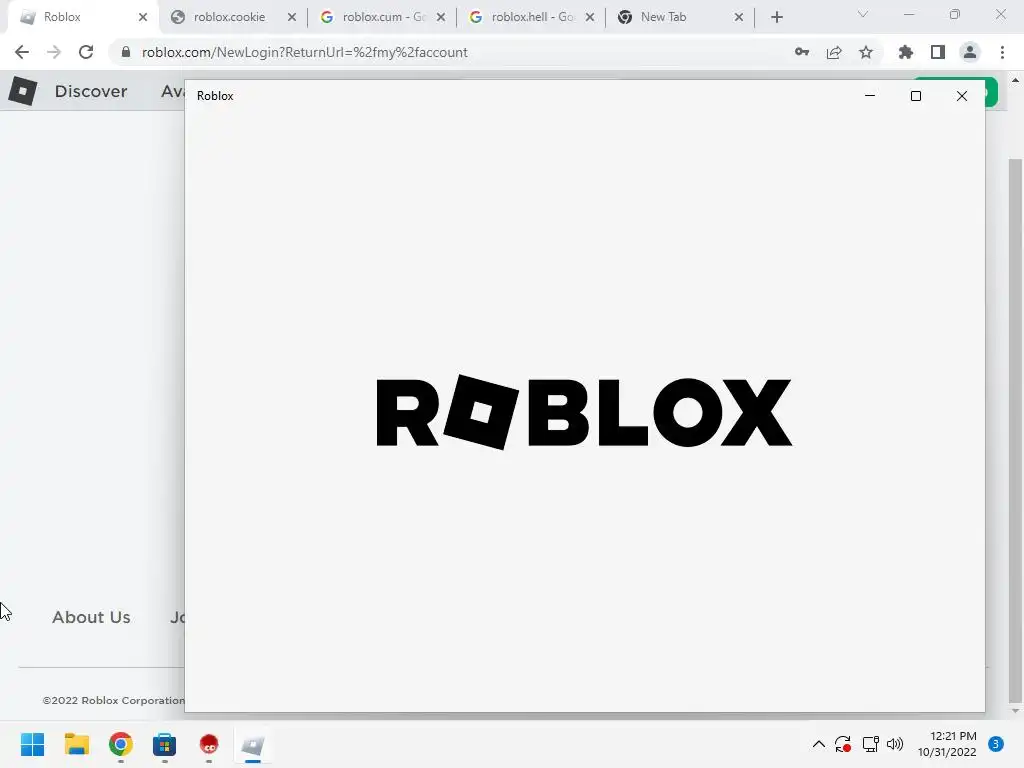This screenshot has height=768, width=1024.
Task: Open the notification center badge
Action: [996, 744]
